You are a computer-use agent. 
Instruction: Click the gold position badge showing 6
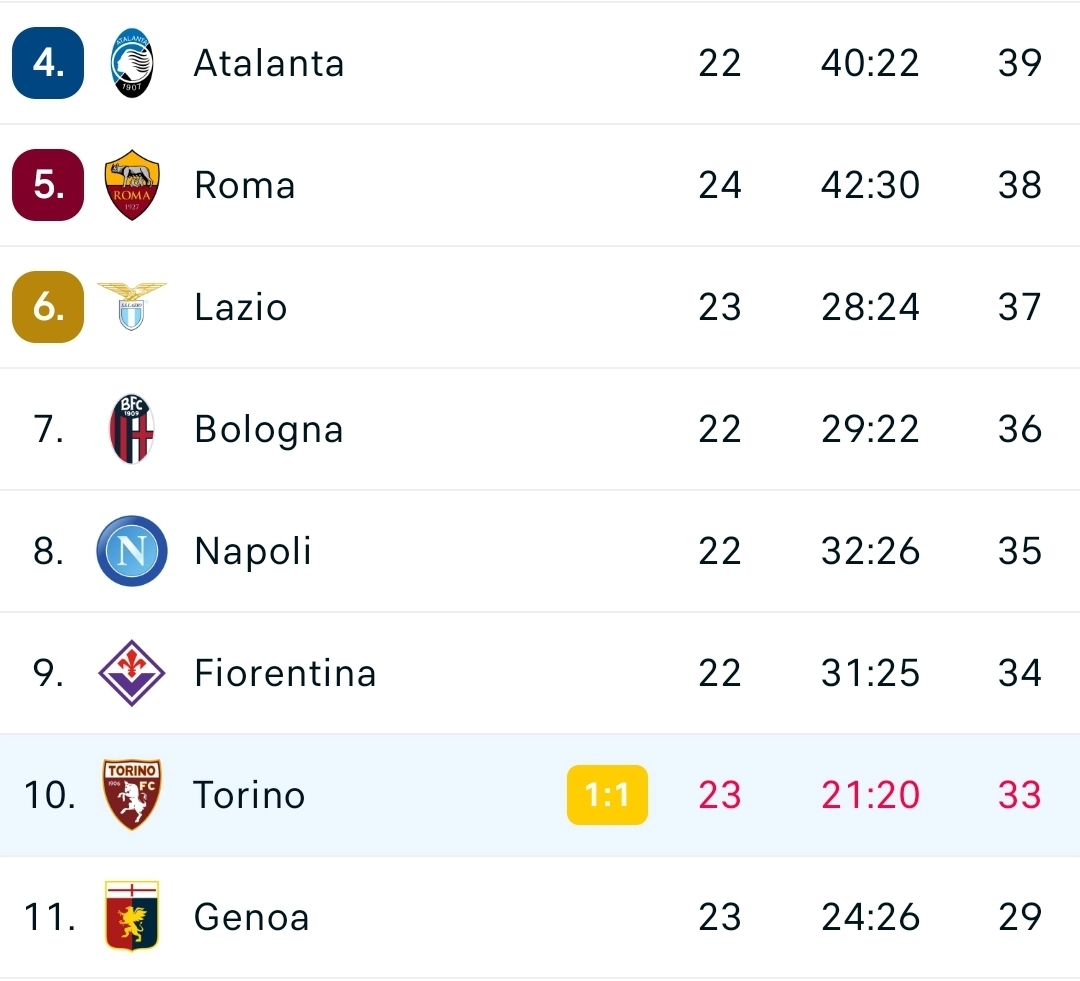click(47, 307)
